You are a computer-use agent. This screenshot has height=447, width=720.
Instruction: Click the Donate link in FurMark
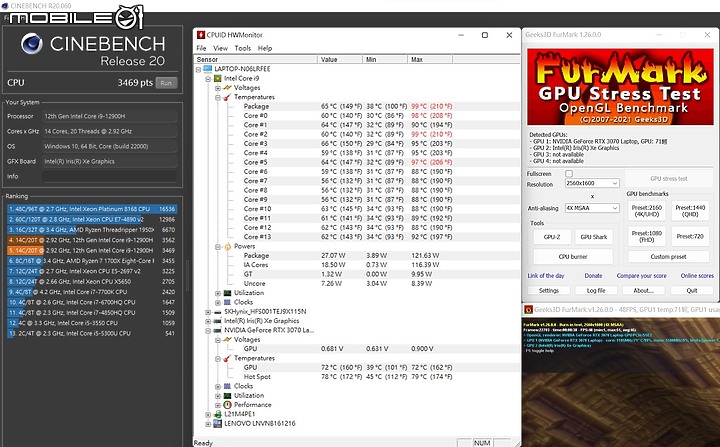(593, 276)
